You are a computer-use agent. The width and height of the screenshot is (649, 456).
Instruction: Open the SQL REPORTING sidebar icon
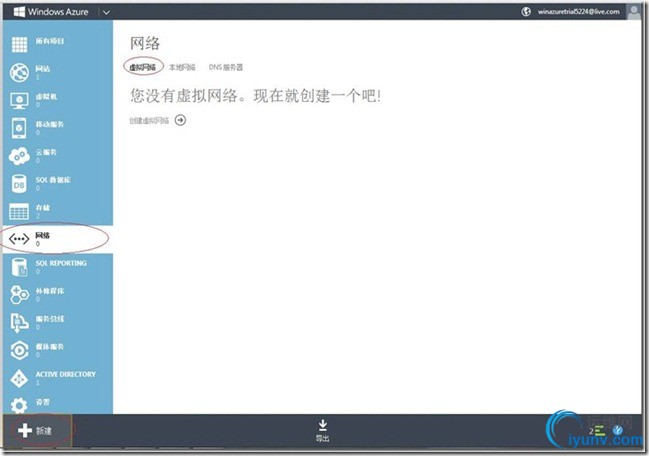(19, 267)
